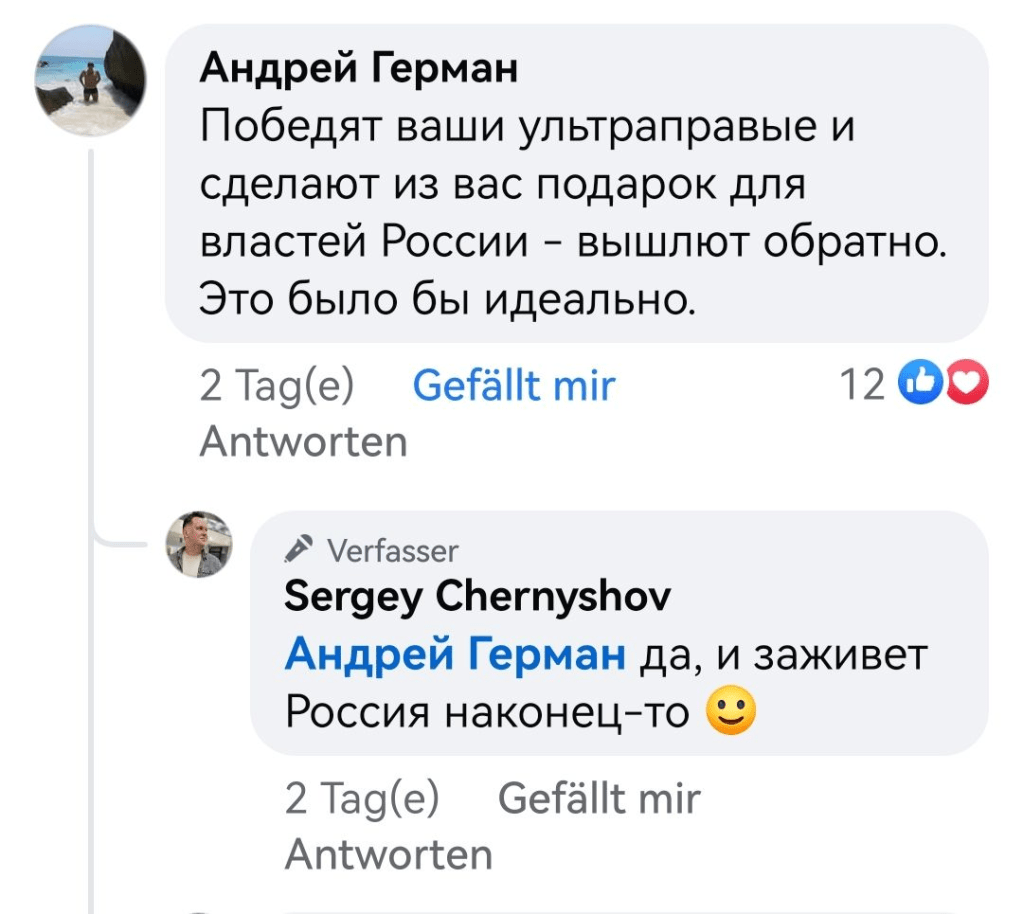Screen dimensions: 1023x914
Task: Open Sergey Chernyshov's profile picture
Action: coord(198,545)
